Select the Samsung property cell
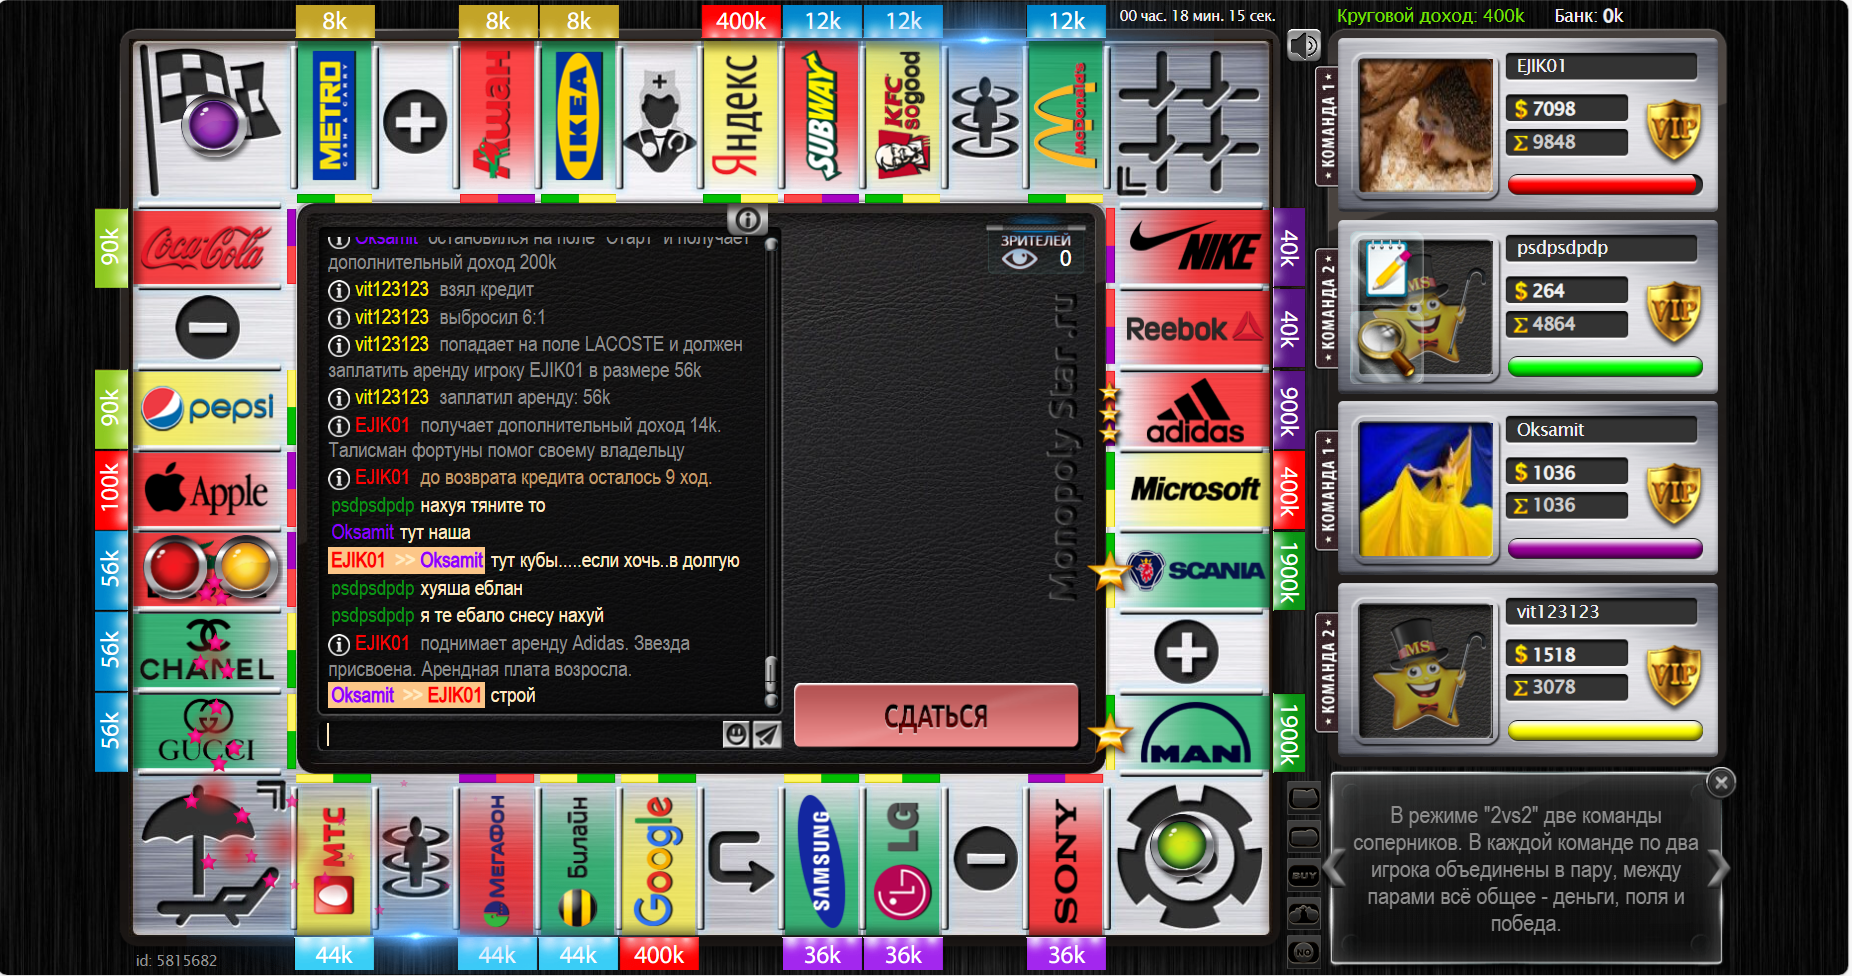1852x976 pixels. pyautogui.click(x=822, y=861)
